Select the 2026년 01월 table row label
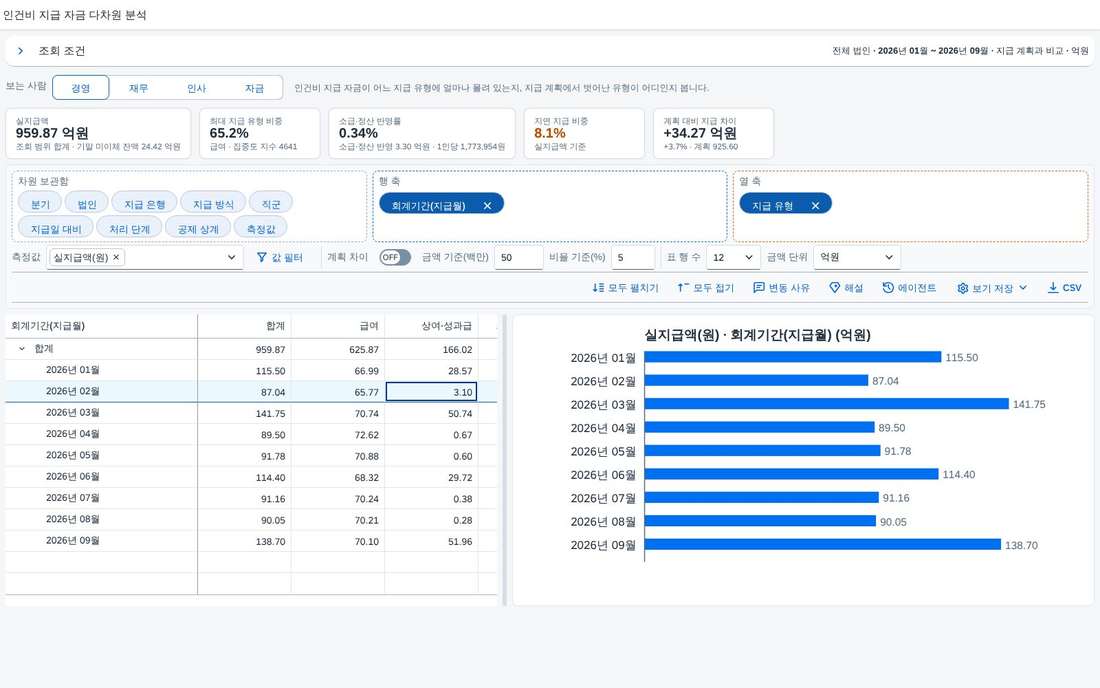The height and width of the screenshot is (688, 1100). pos(72,370)
